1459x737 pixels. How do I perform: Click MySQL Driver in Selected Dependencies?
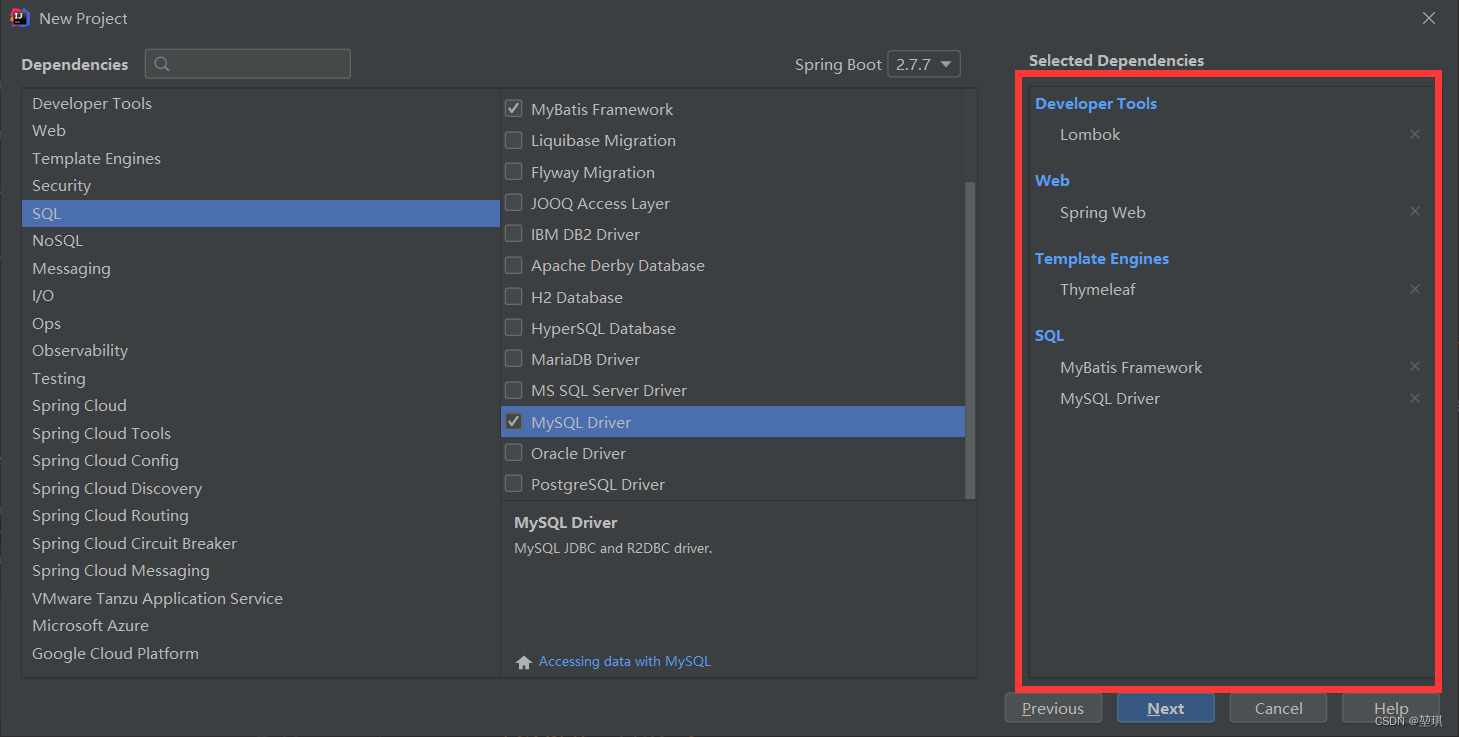click(x=1110, y=398)
